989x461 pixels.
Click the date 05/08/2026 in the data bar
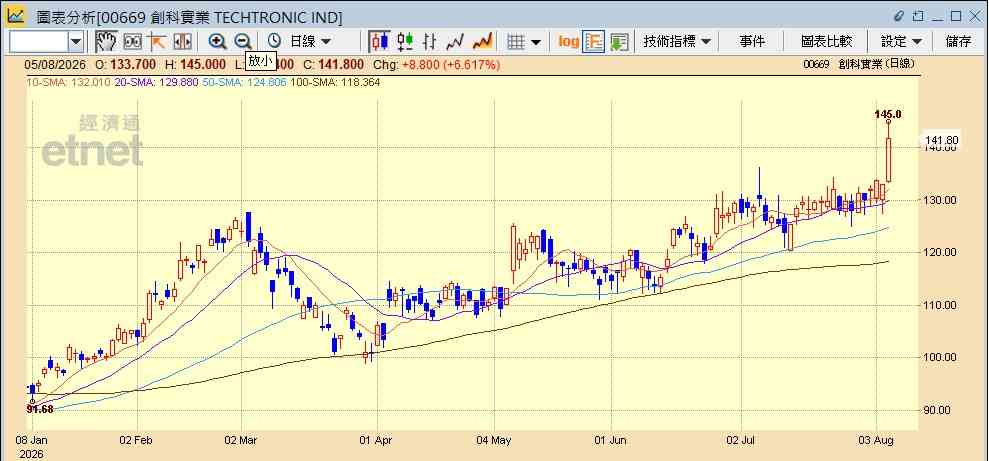[56, 64]
